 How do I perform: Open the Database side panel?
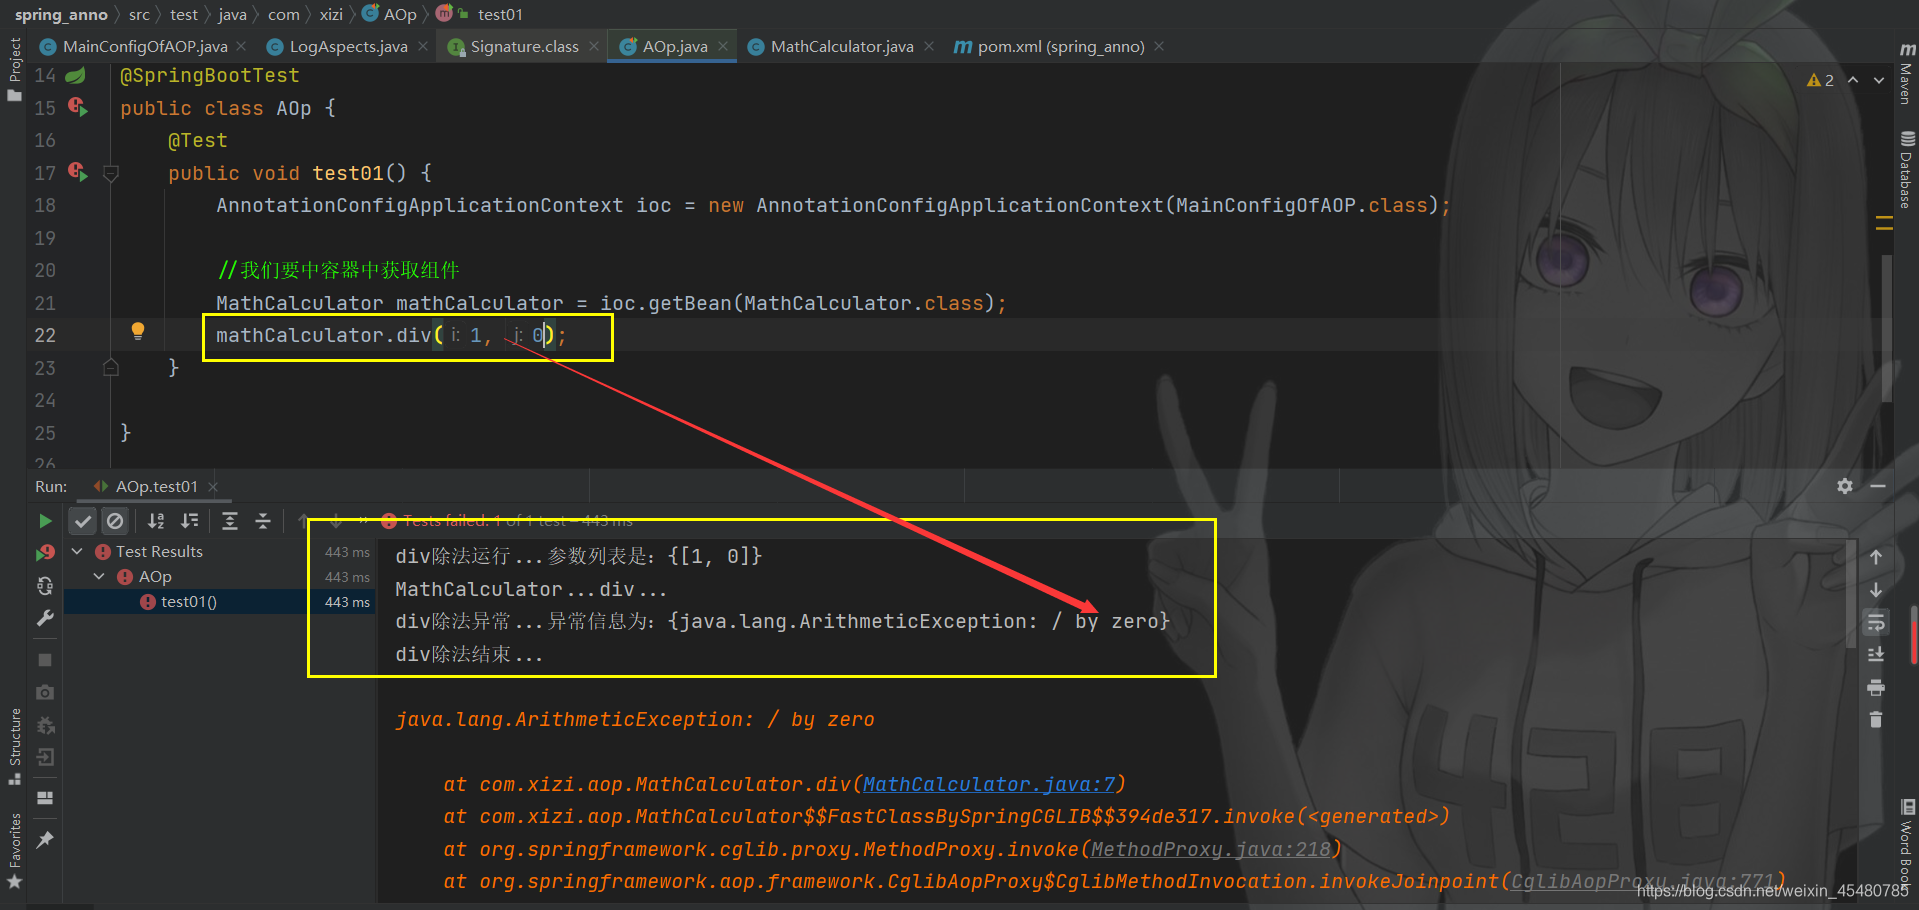point(1906,170)
